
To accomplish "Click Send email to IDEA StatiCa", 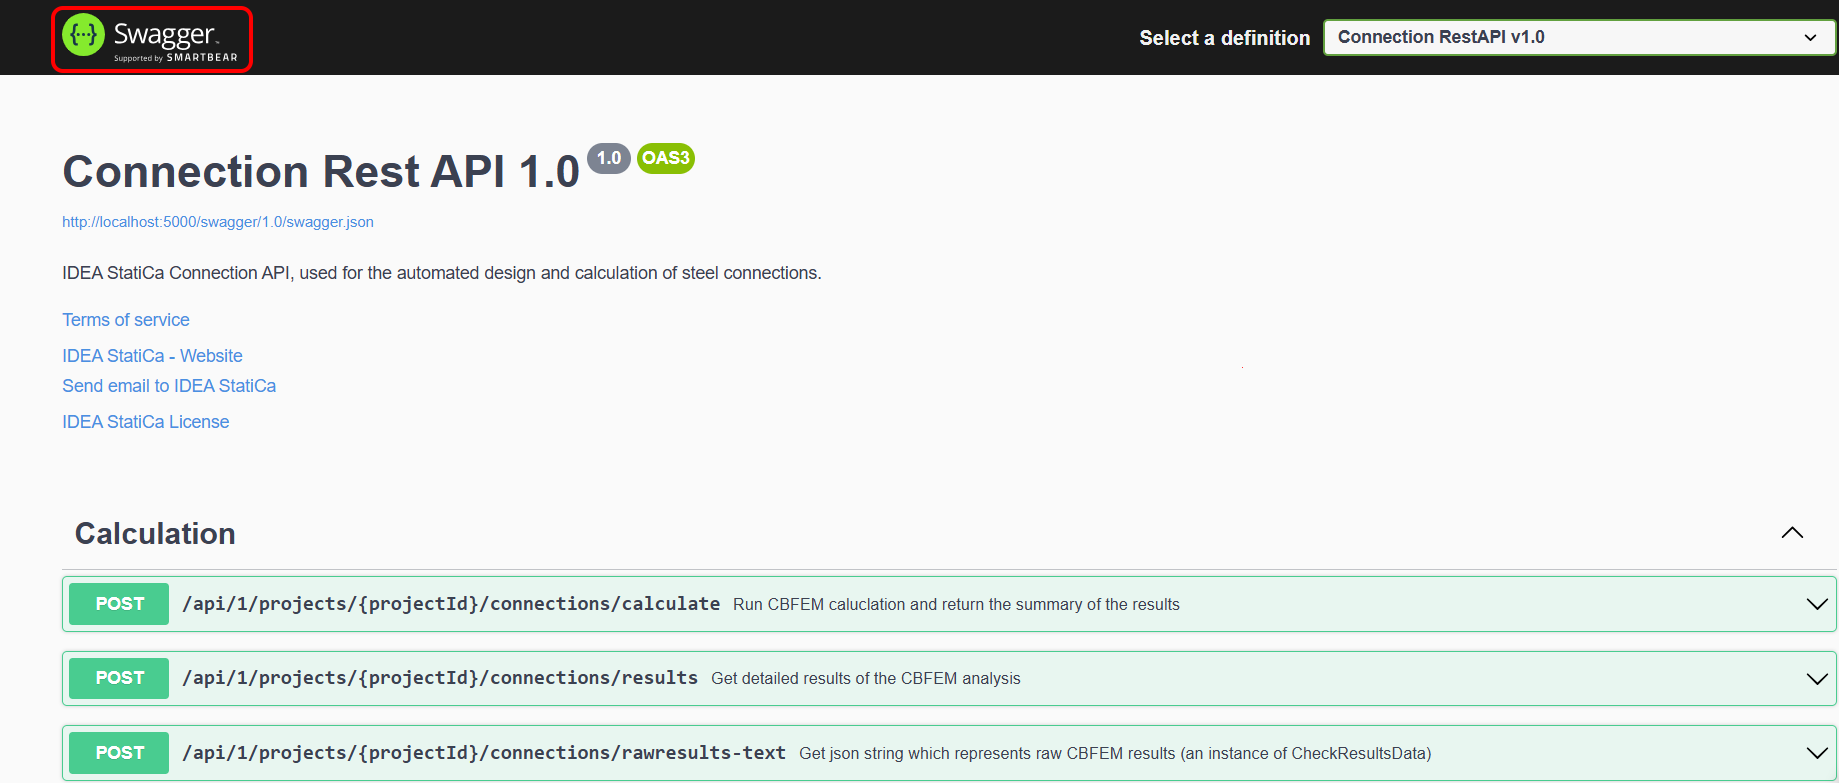I will click(169, 386).
